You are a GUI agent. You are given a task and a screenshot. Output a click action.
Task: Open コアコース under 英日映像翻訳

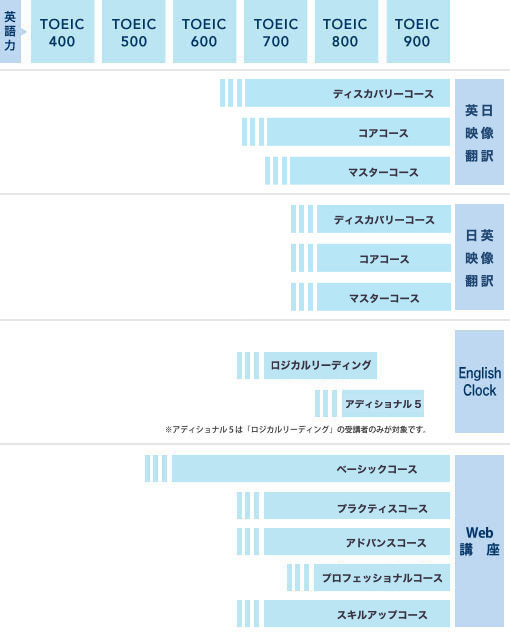coord(358,132)
